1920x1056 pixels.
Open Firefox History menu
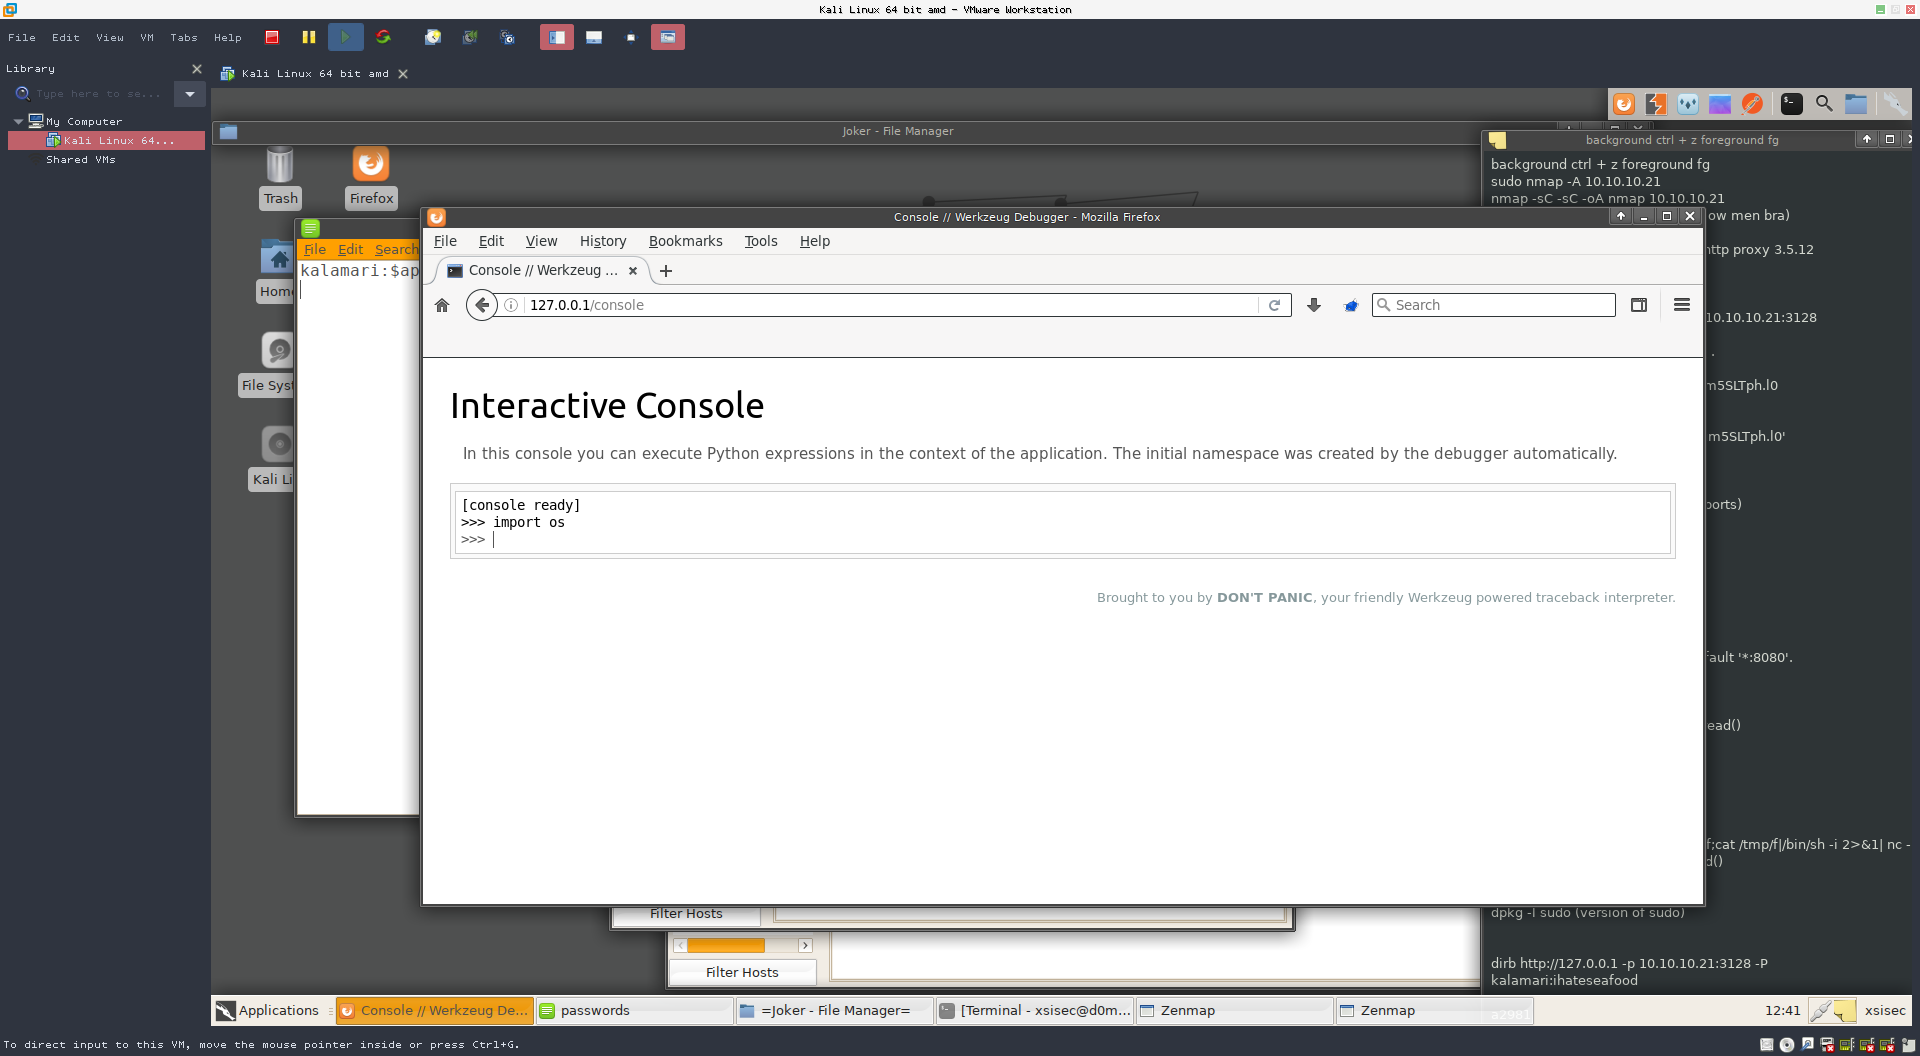coord(603,241)
